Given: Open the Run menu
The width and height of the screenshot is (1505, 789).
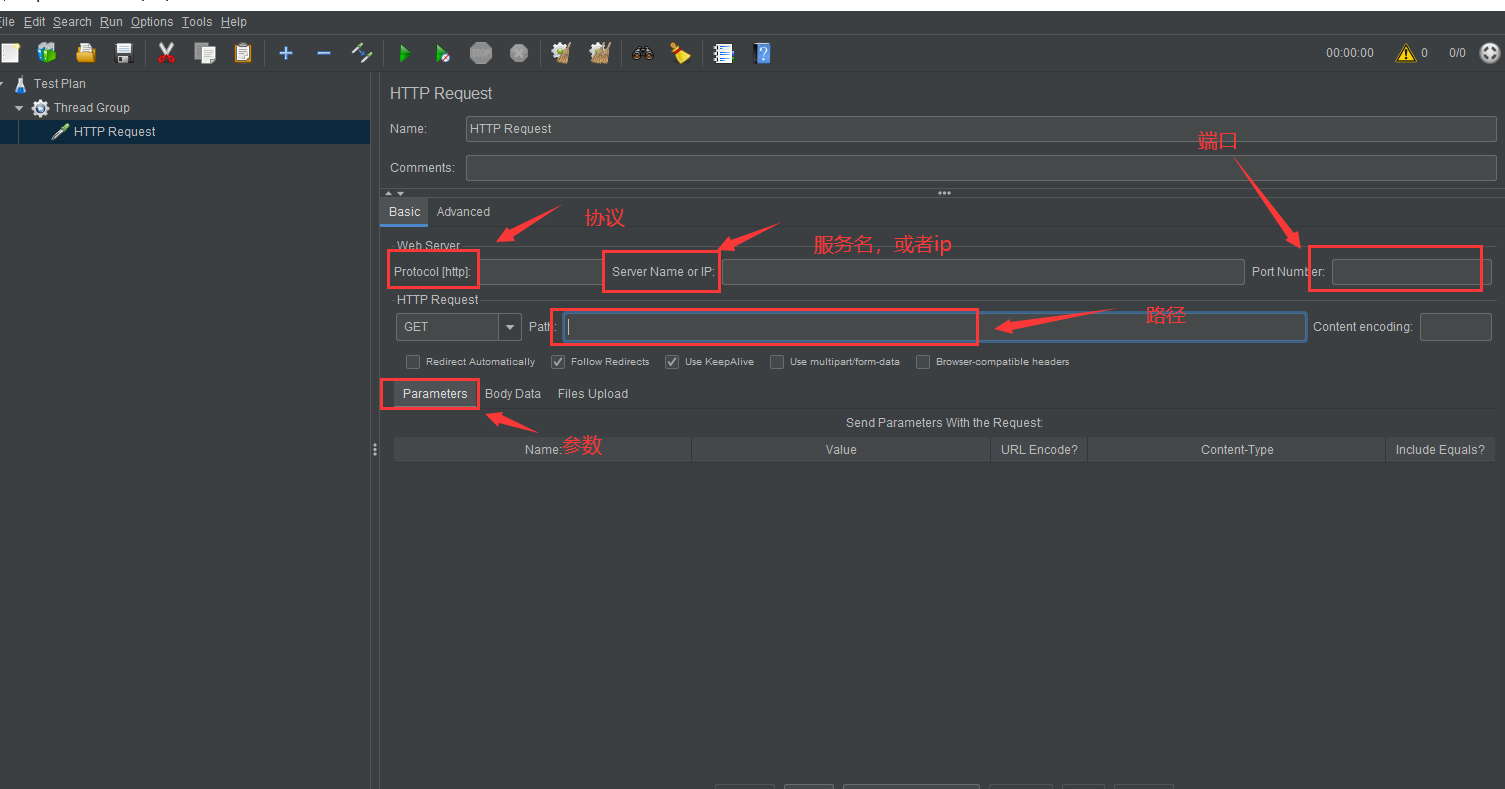Looking at the screenshot, I should click(111, 22).
